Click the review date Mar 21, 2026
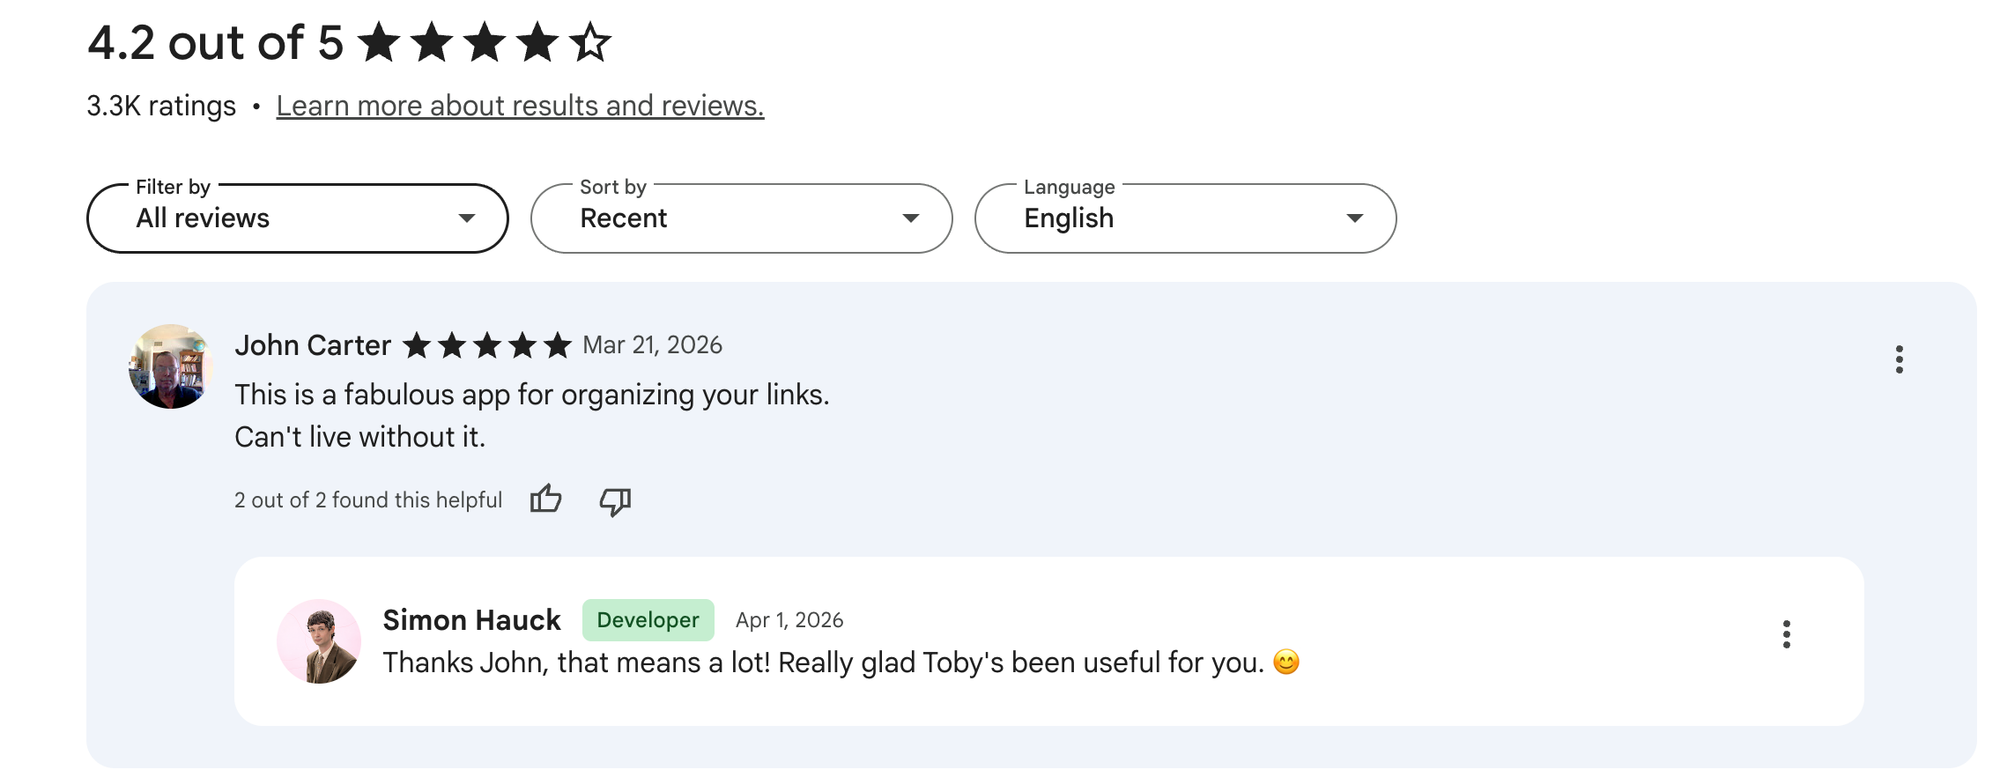This screenshot has height=784, width=2000. click(x=653, y=345)
